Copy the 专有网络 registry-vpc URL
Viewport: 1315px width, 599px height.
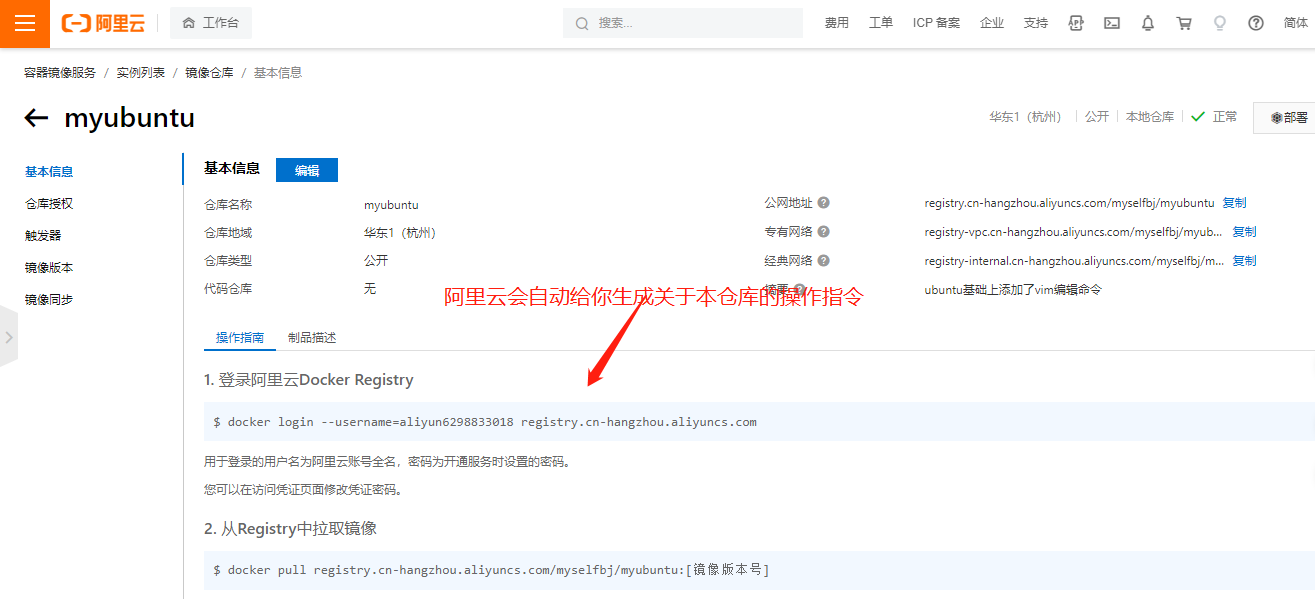tap(1244, 232)
